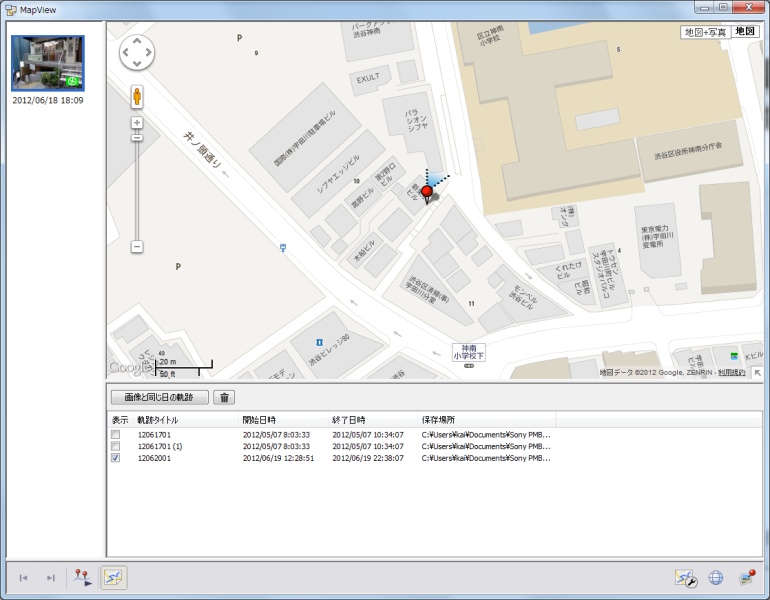
Task: Click the save path of track 12062001
Action: pos(486,458)
